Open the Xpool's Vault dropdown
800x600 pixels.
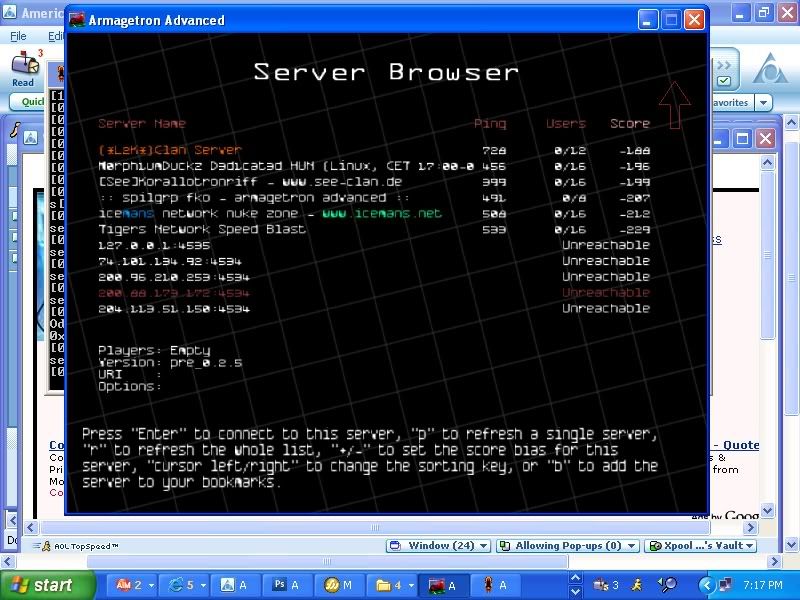[x=701, y=545]
